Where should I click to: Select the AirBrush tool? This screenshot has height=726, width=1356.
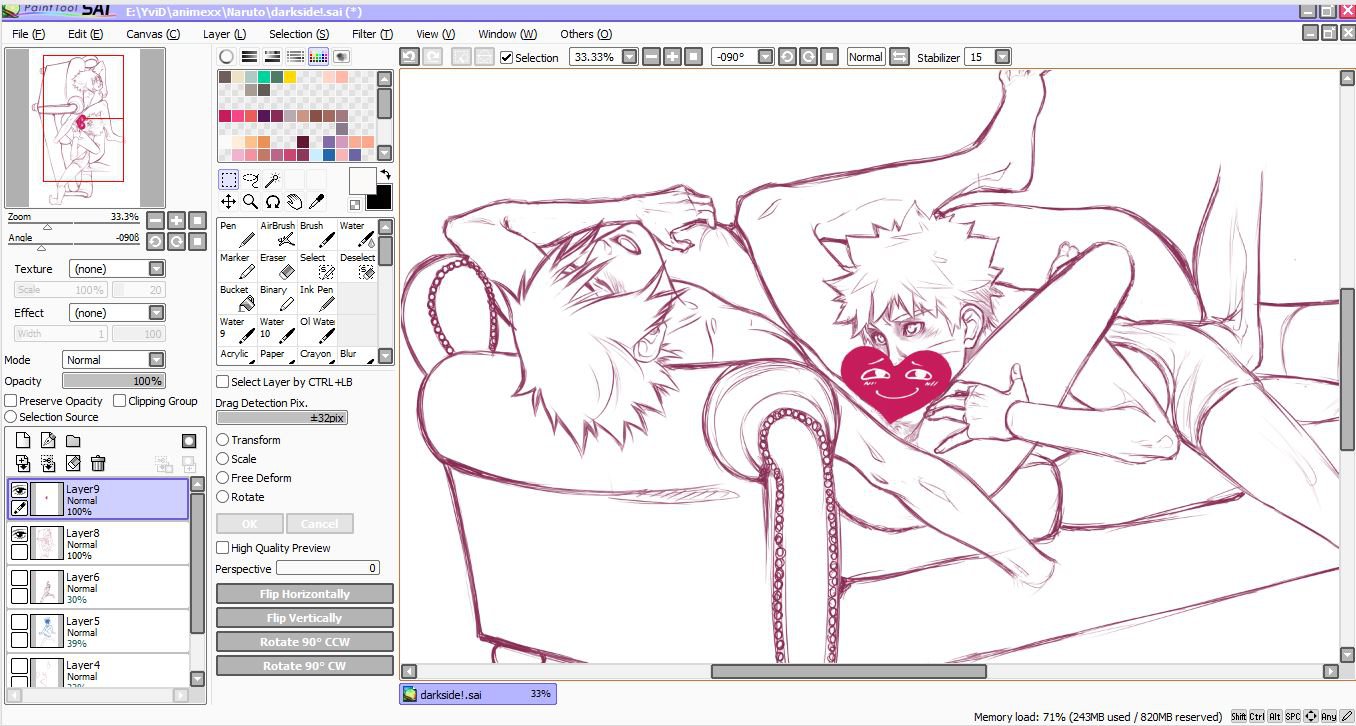point(277,234)
